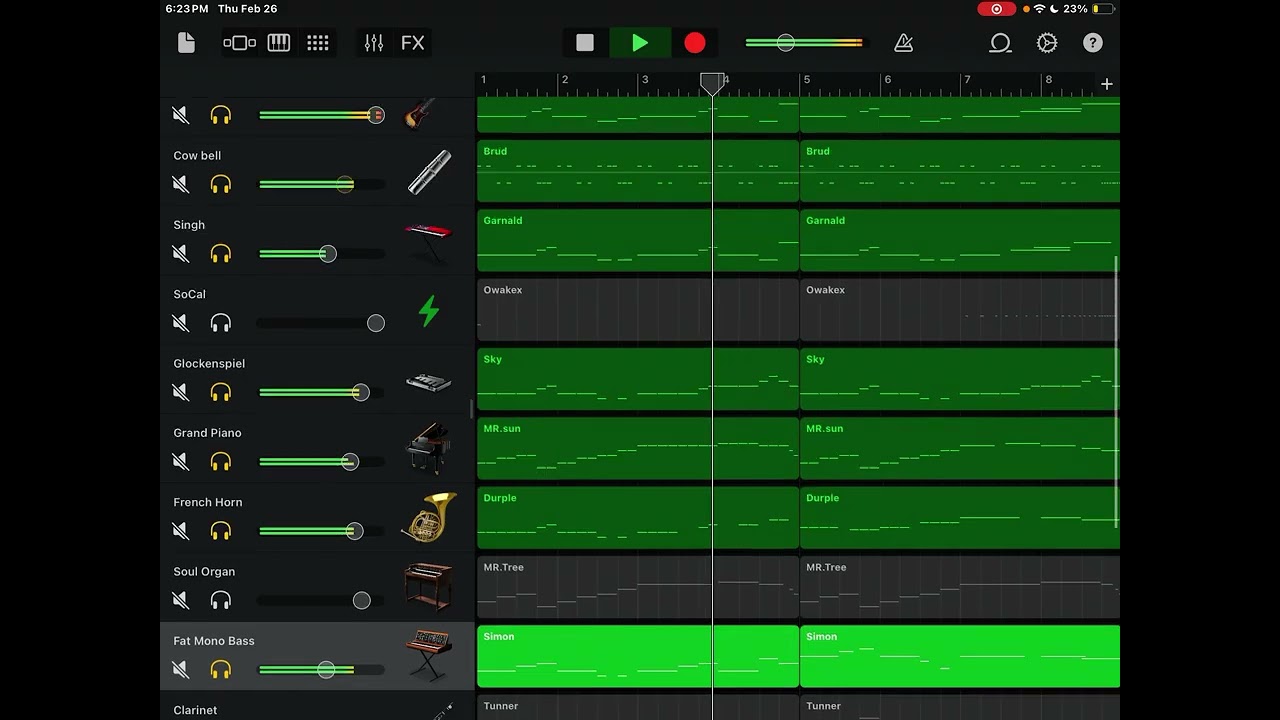Select the Glockenspiel instrument icon
The image size is (1280, 720).
pos(429,382)
